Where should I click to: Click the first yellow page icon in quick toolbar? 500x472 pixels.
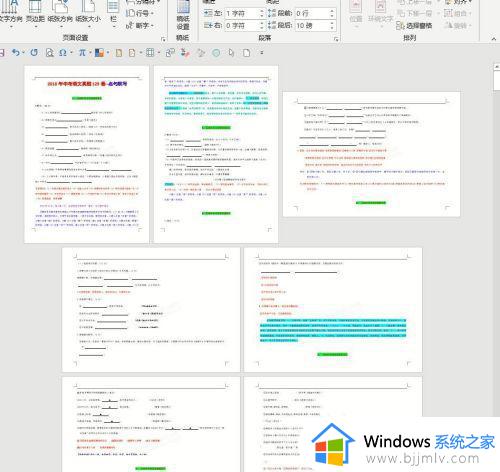(119, 53)
